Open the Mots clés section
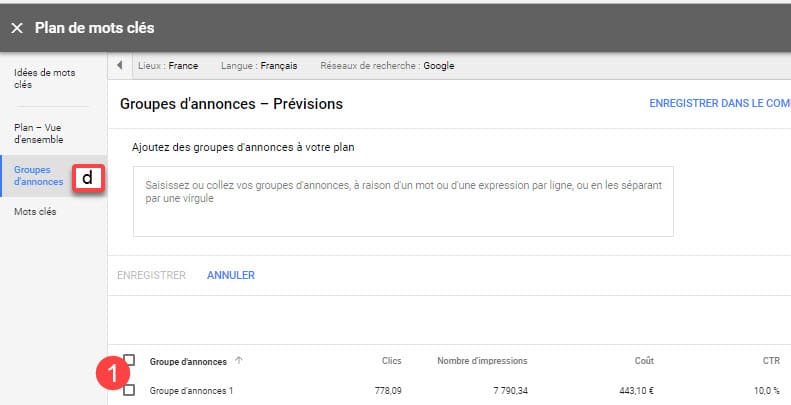791x405 pixels. (35, 211)
